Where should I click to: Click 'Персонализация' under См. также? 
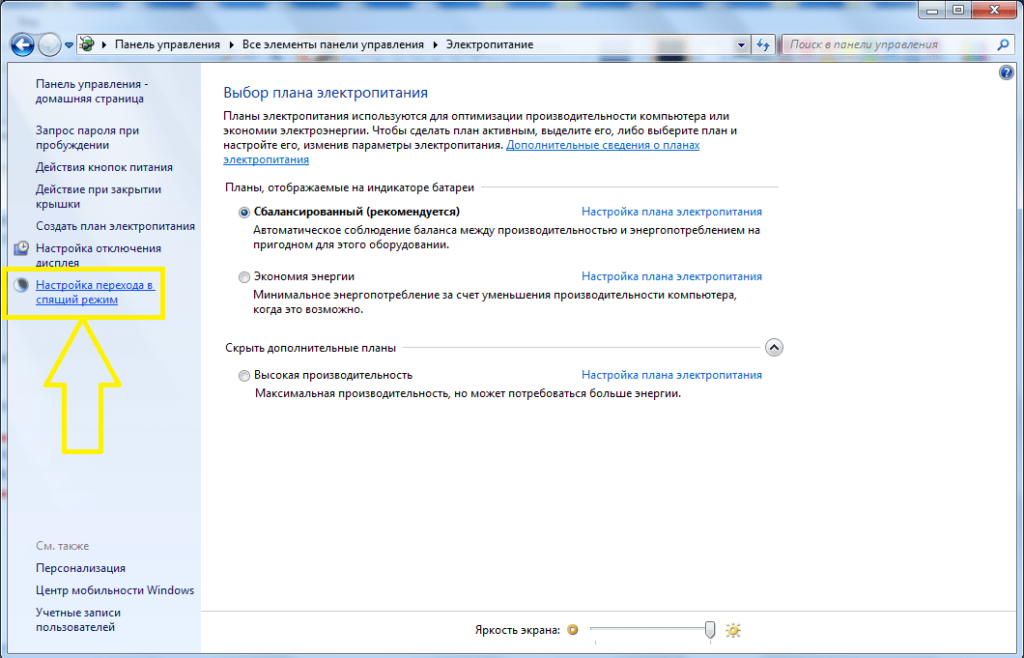(81, 568)
